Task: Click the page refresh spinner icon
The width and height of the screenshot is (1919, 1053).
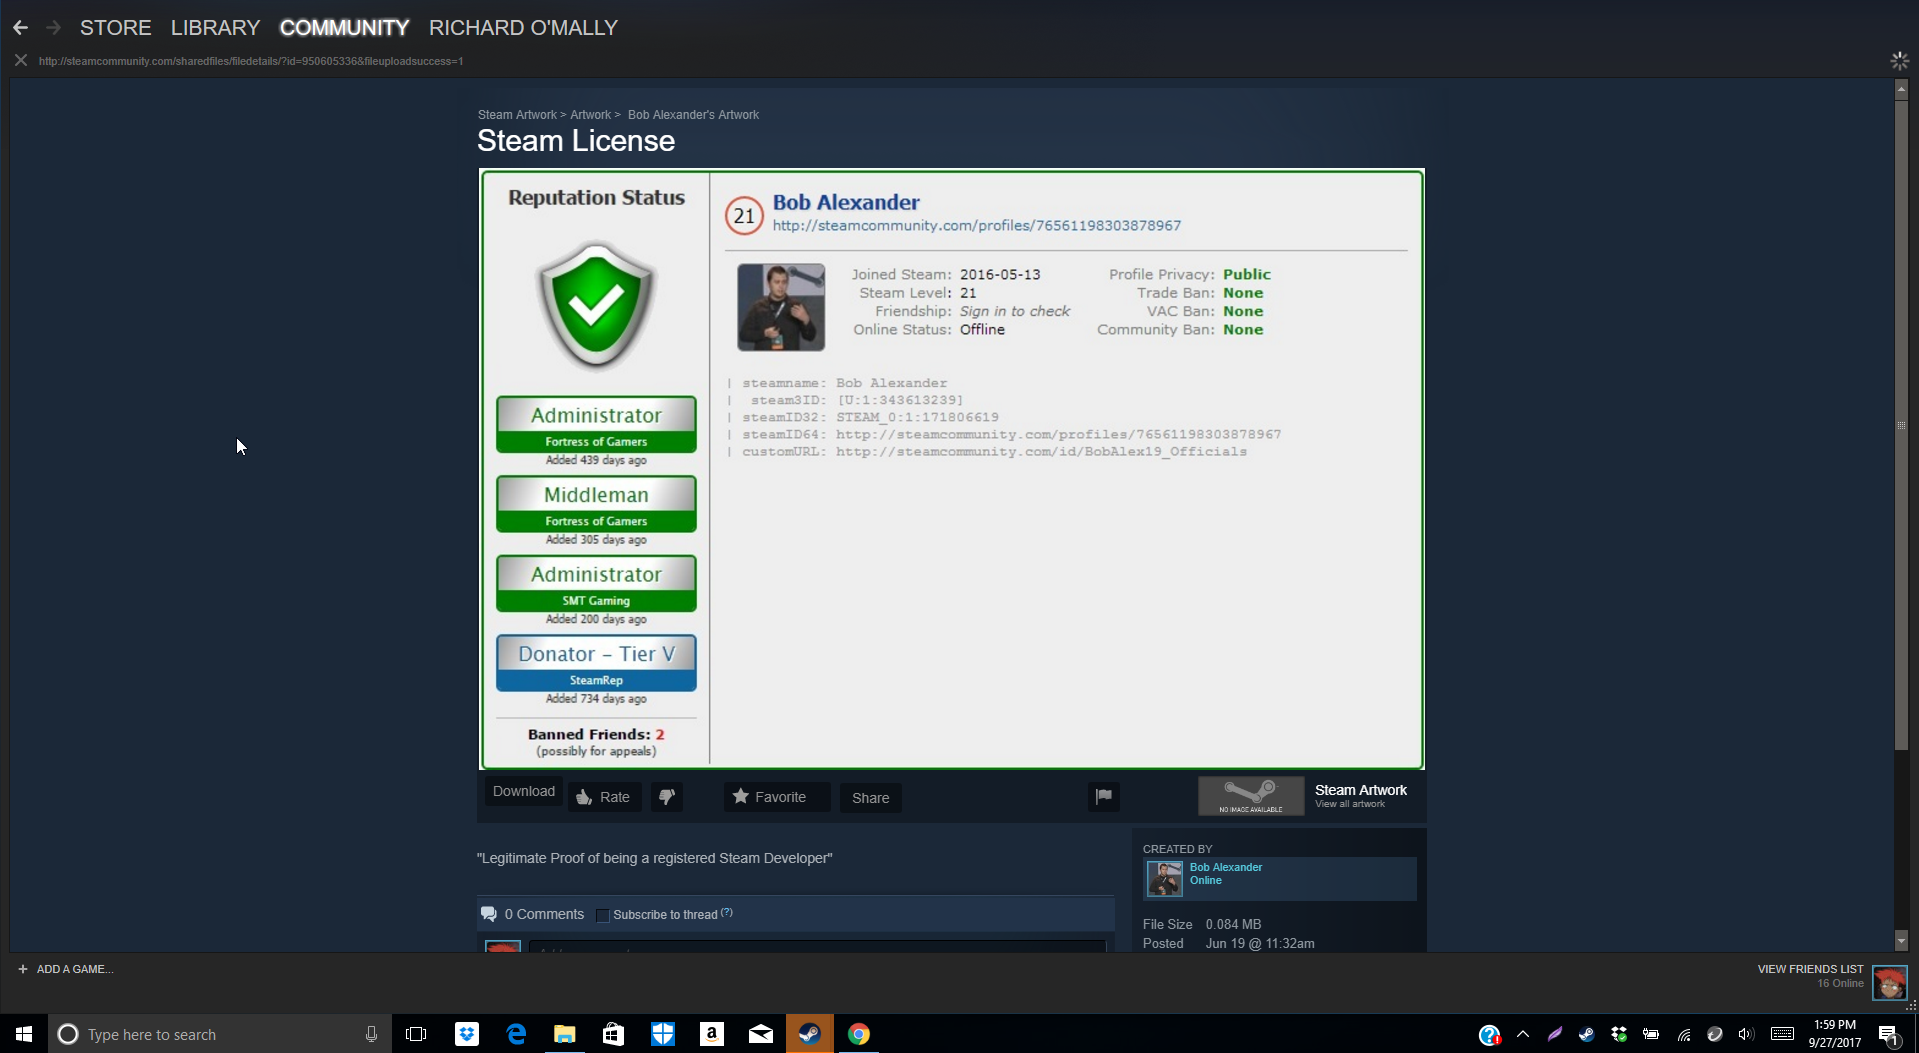Action: [1899, 61]
